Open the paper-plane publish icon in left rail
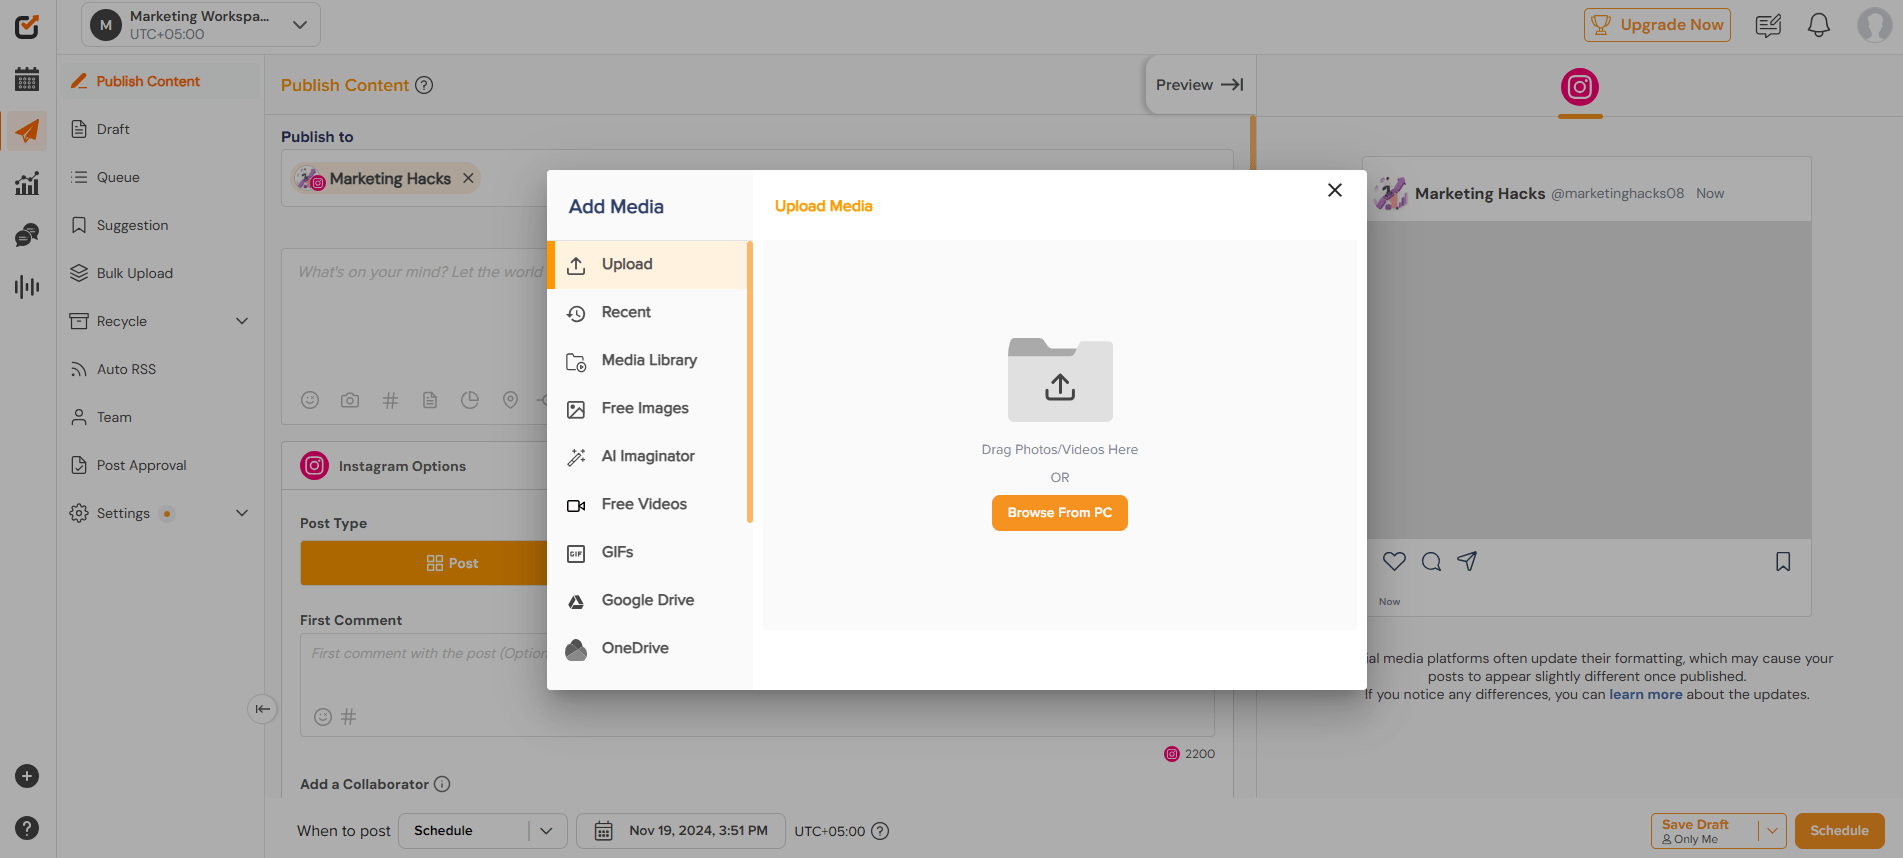 [27, 131]
